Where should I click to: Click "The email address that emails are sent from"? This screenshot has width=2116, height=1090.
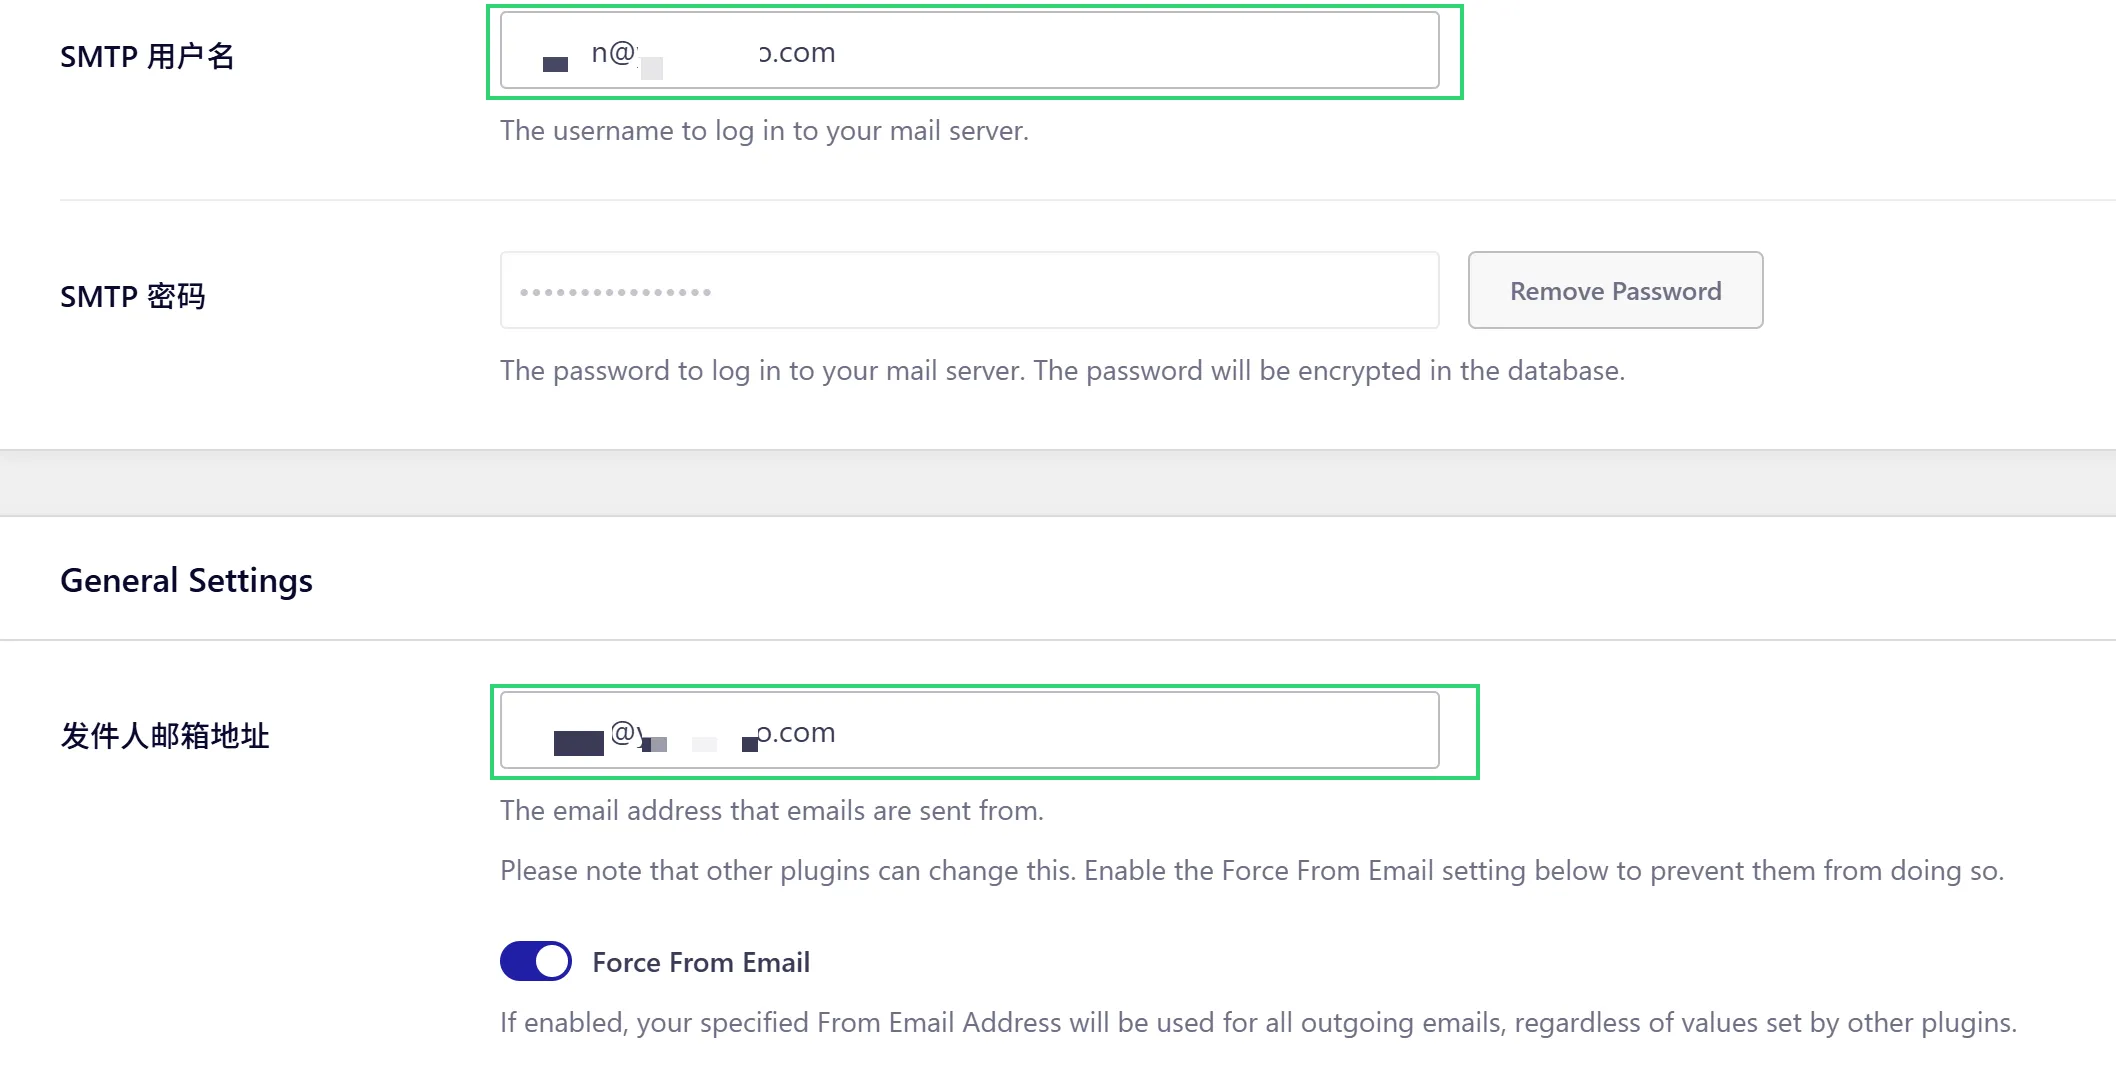(x=771, y=811)
